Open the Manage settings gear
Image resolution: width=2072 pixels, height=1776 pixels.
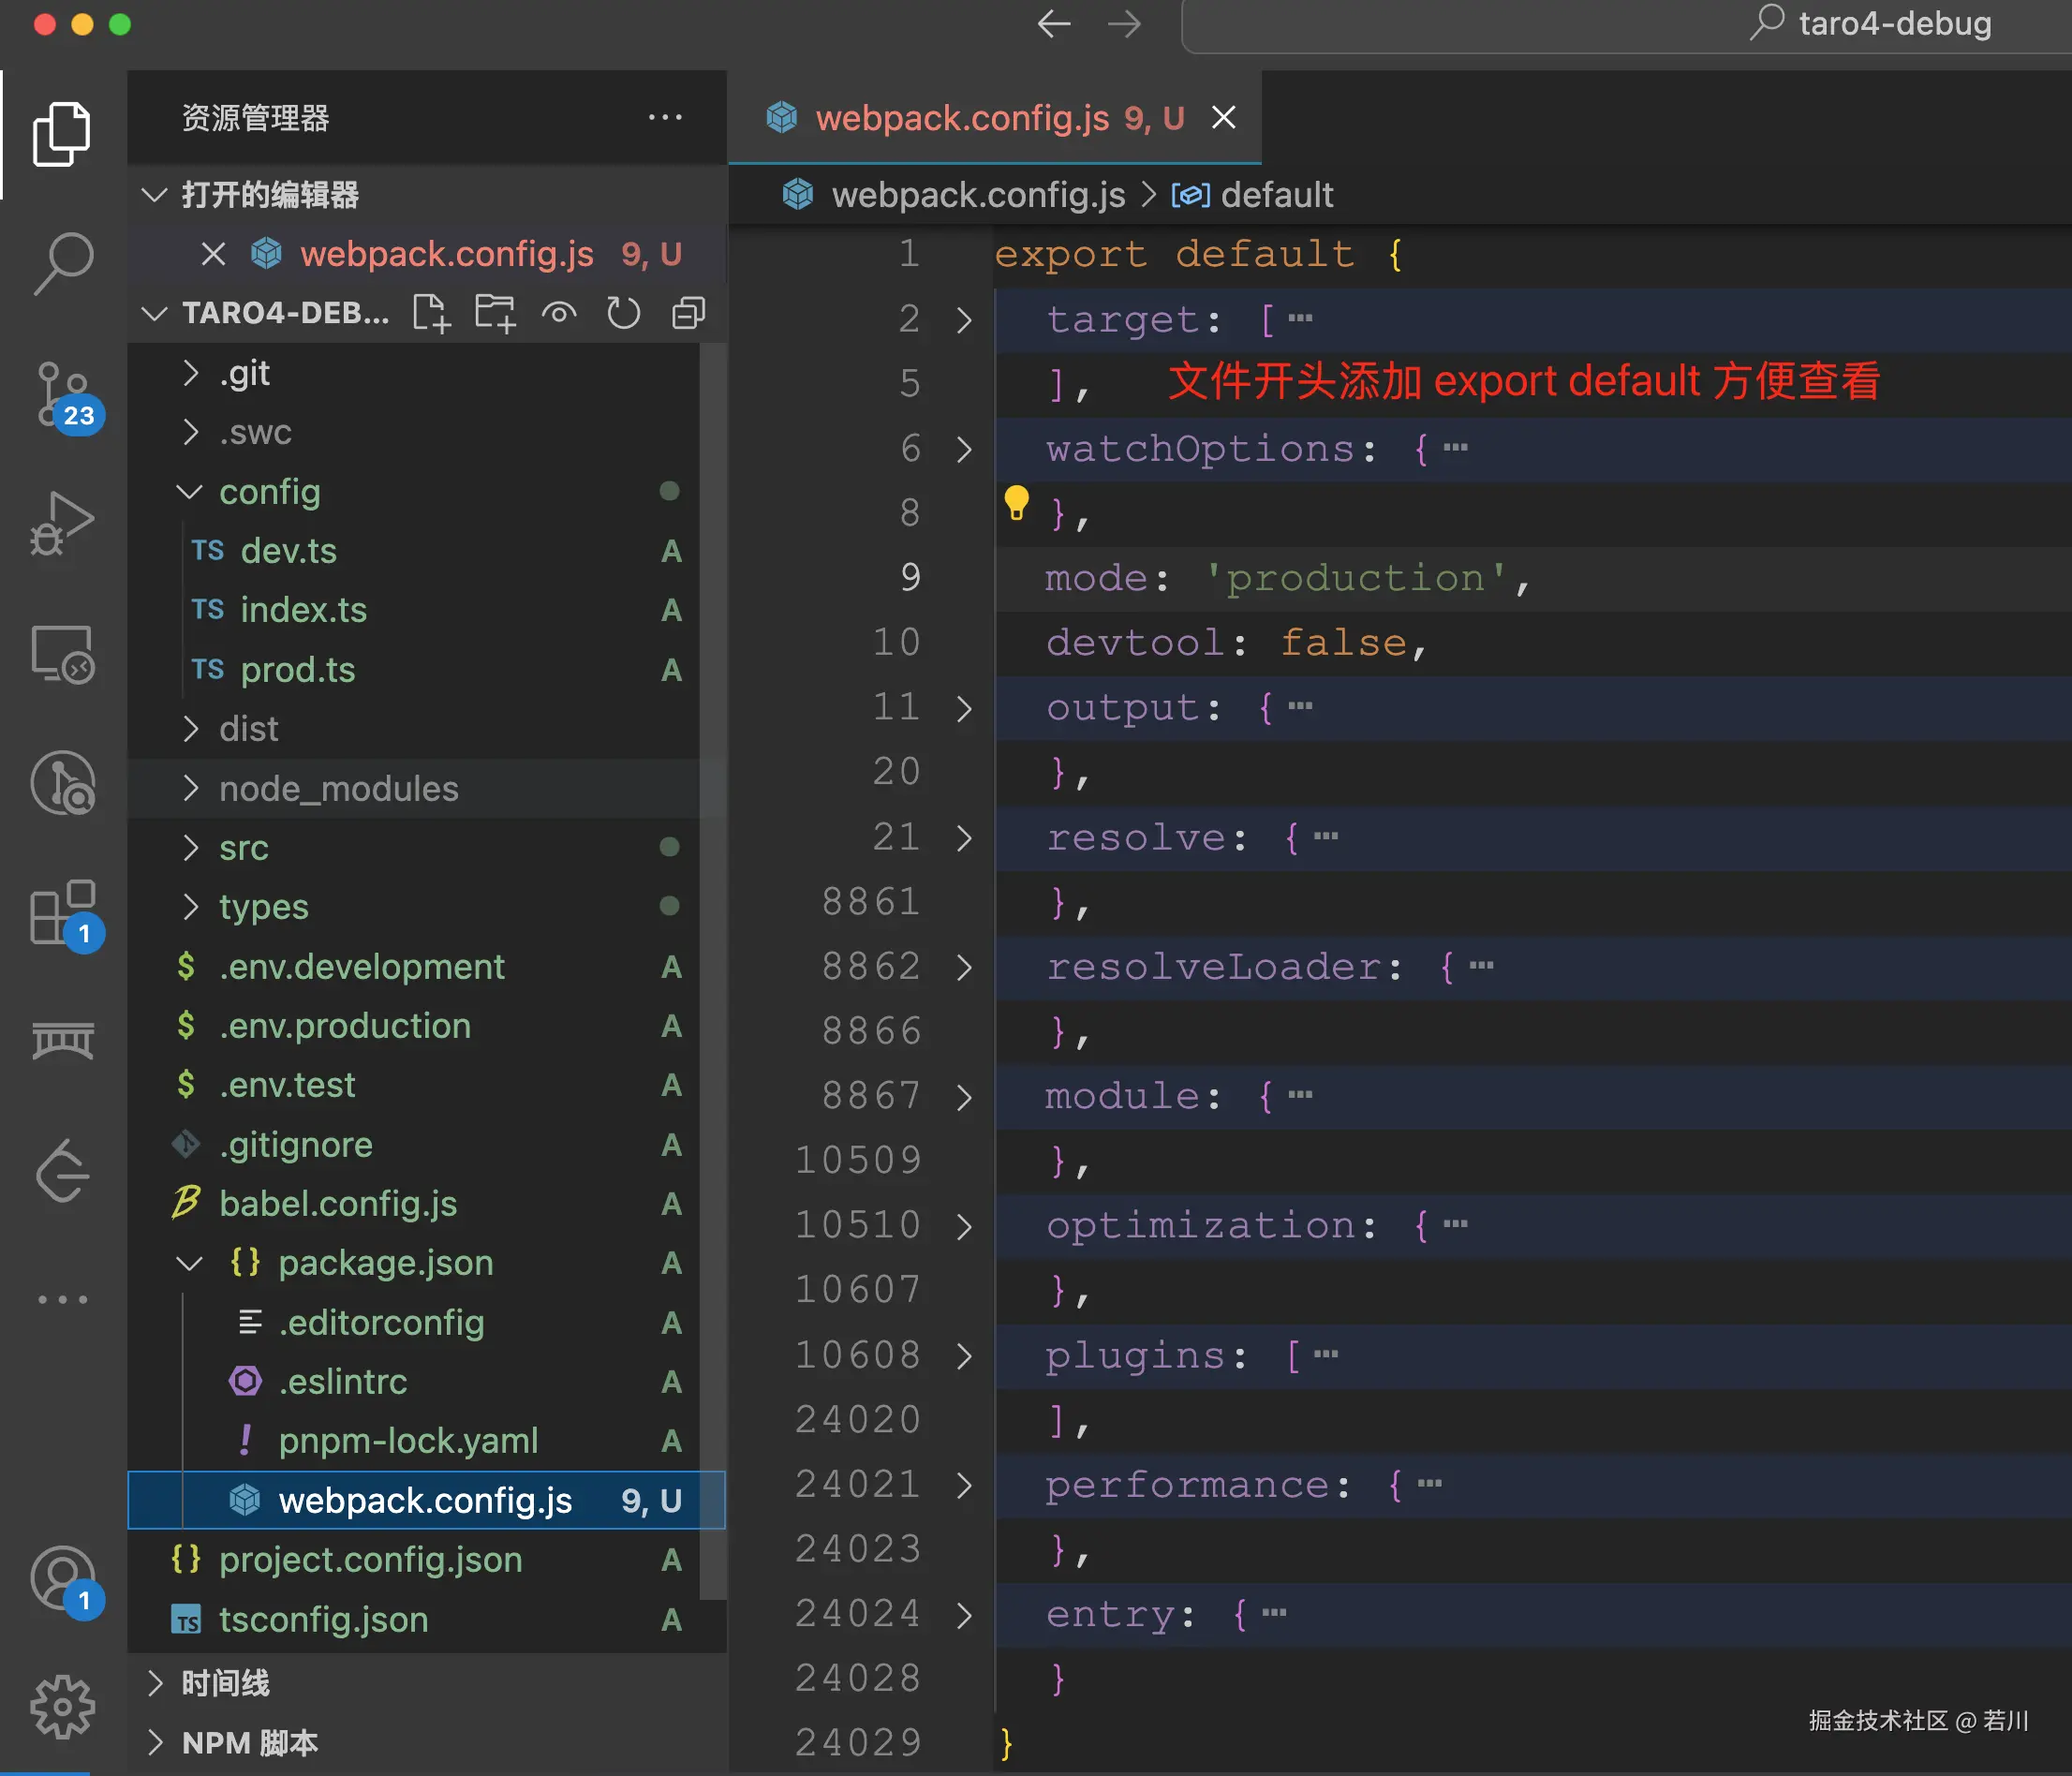pyautogui.click(x=62, y=1708)
